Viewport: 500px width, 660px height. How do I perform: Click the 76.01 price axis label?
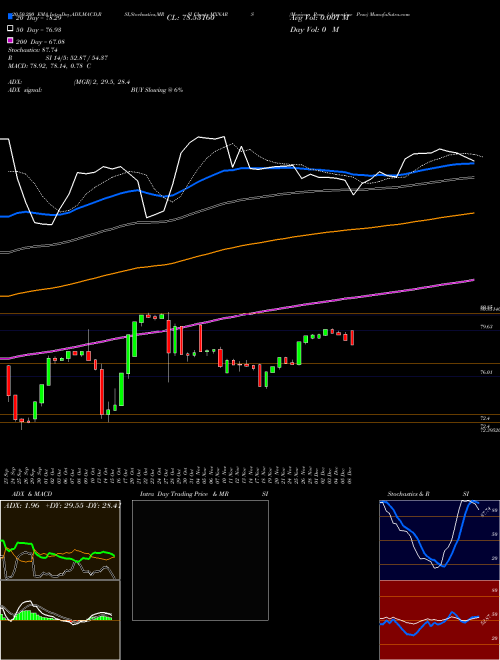point(486,372)
